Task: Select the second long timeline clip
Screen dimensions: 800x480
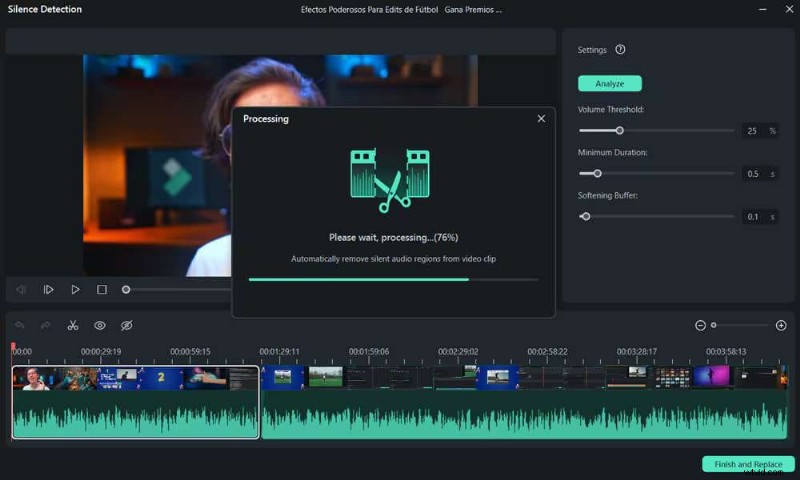Action: coord(524,402)
